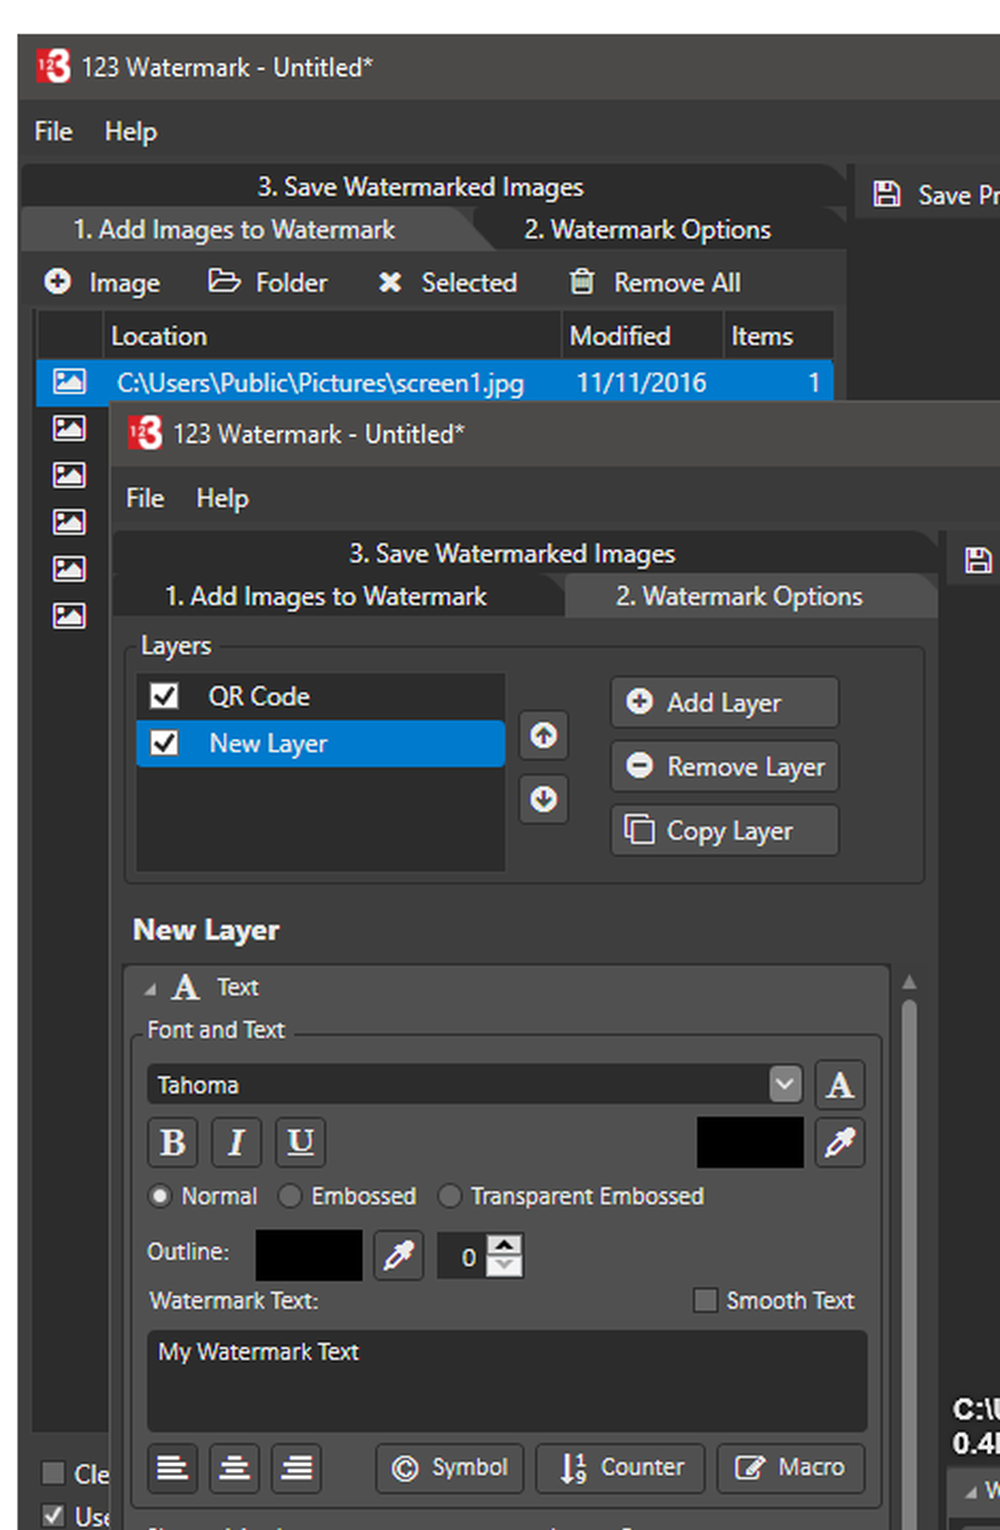Insert a Symbol into the watermark text
This screenshot has height=1530, width=1000.
click(450, 1468)
